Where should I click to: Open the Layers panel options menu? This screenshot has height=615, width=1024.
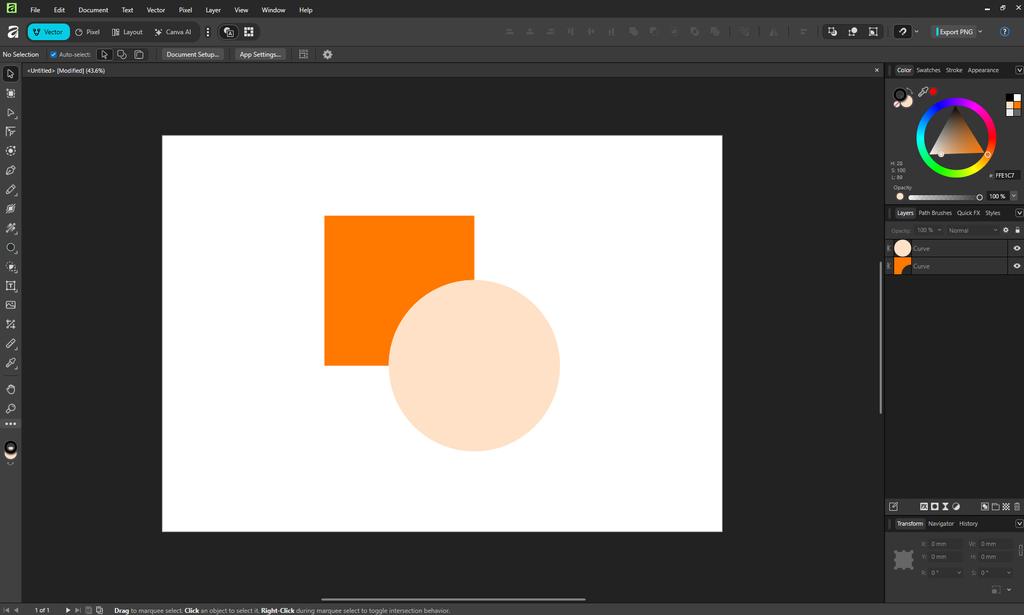(x=1018, y=213)
